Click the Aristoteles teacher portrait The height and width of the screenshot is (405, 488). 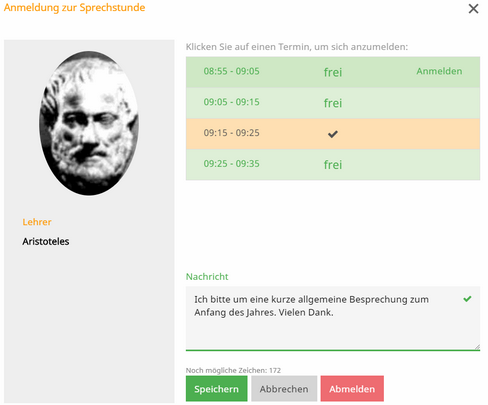(x=89, y=123)
